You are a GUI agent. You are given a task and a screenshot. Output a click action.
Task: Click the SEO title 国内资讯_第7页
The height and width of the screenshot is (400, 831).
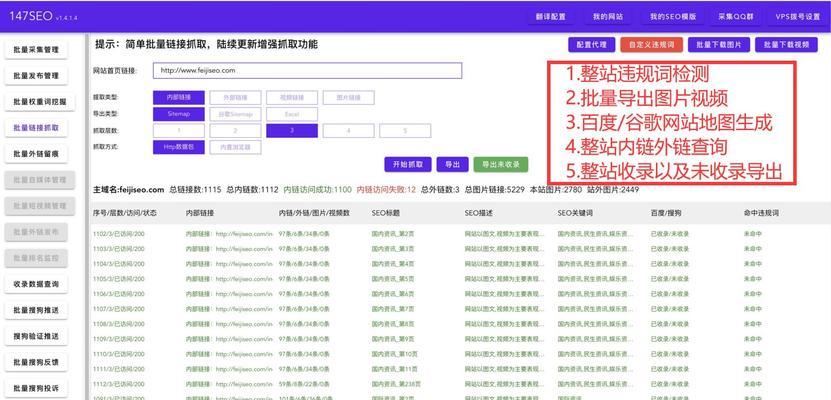pos(393,309)
